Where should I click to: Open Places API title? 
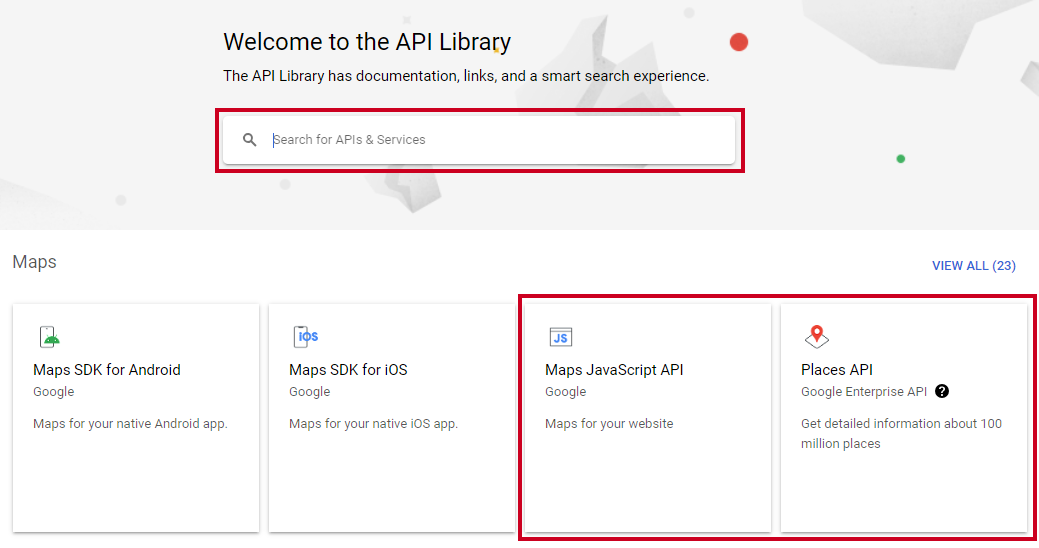(x=836, y=370)
